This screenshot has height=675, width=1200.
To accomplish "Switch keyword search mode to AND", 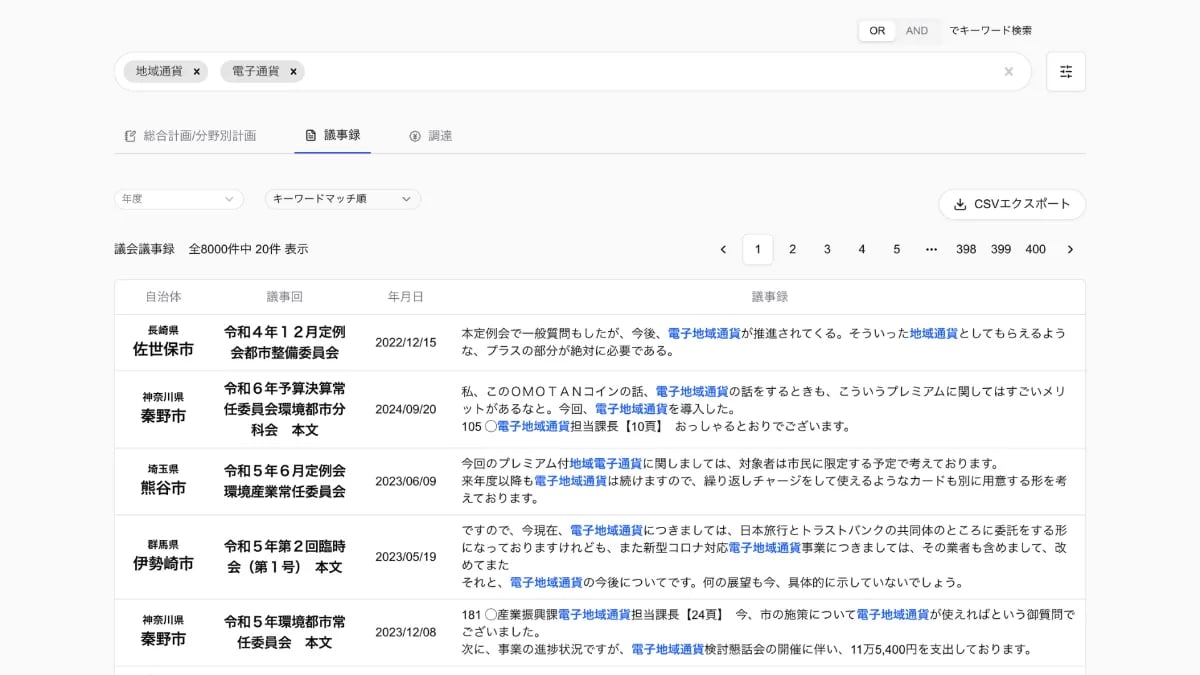I will pyautogui.click(x=916, y=30).
